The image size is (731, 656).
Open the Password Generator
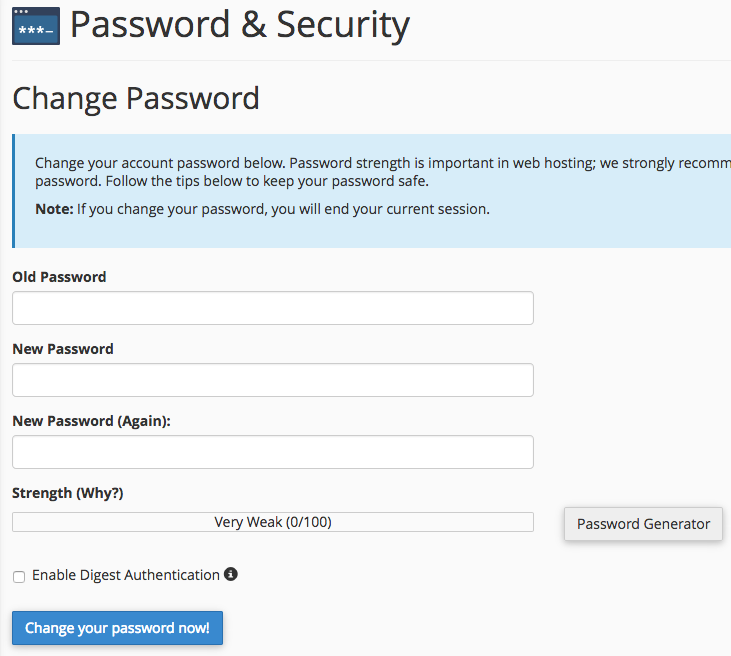coord(643,524)
